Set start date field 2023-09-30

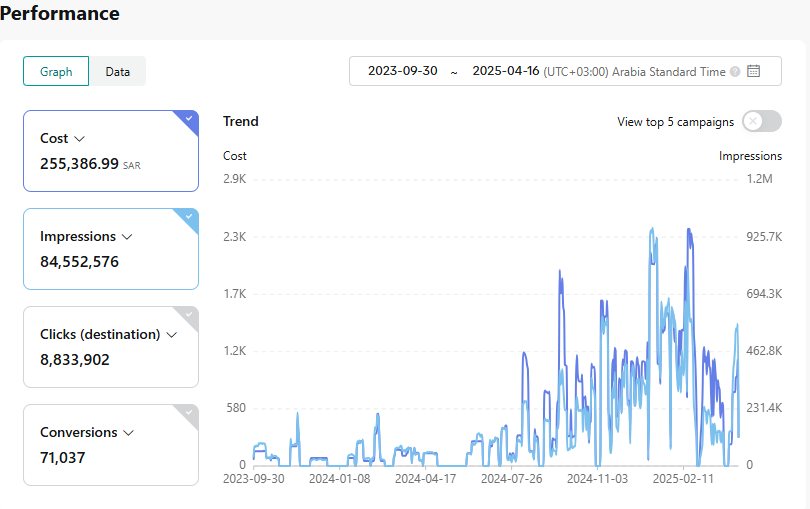(402, 71)
